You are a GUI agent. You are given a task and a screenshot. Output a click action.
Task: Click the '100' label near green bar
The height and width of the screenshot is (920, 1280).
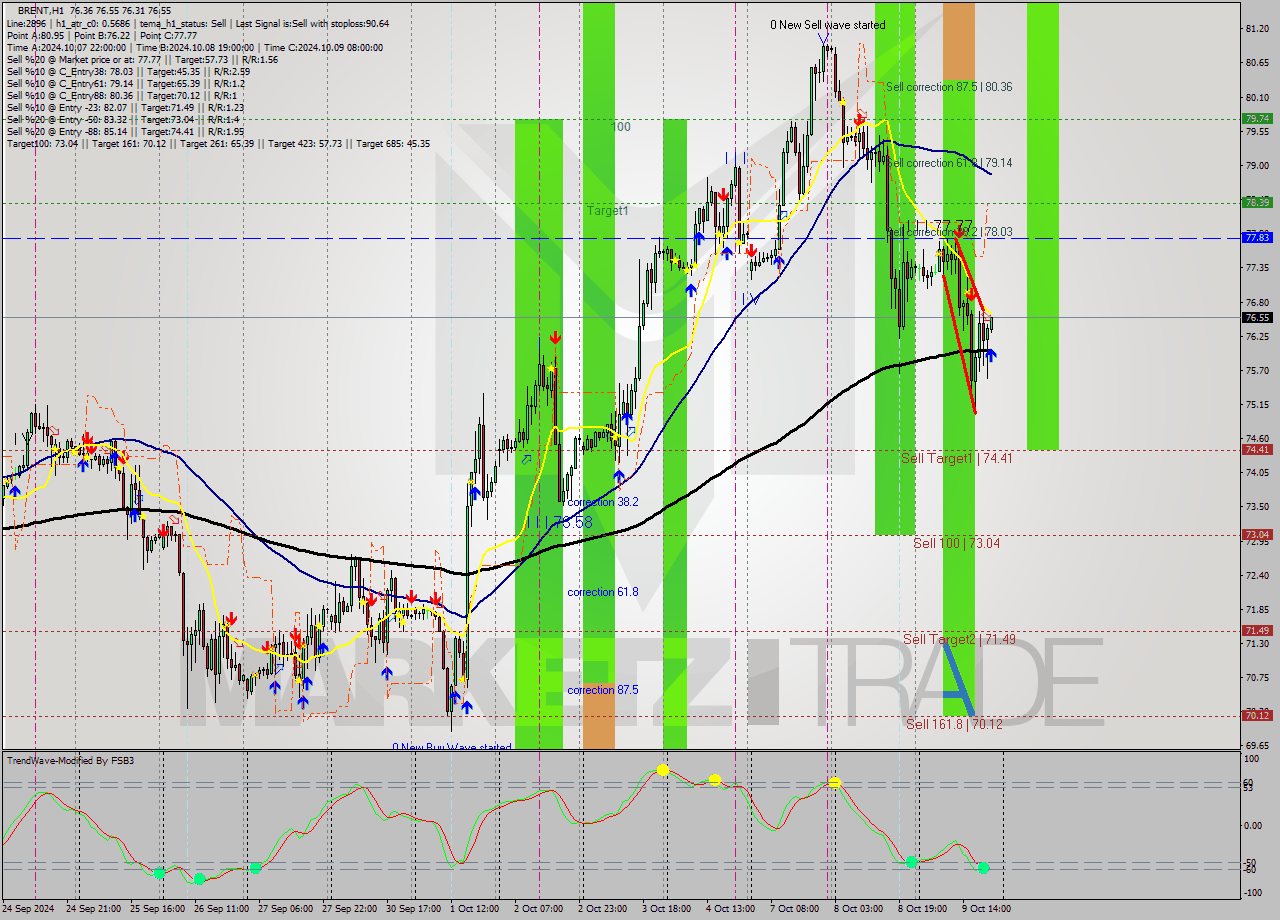click(621, 127)
